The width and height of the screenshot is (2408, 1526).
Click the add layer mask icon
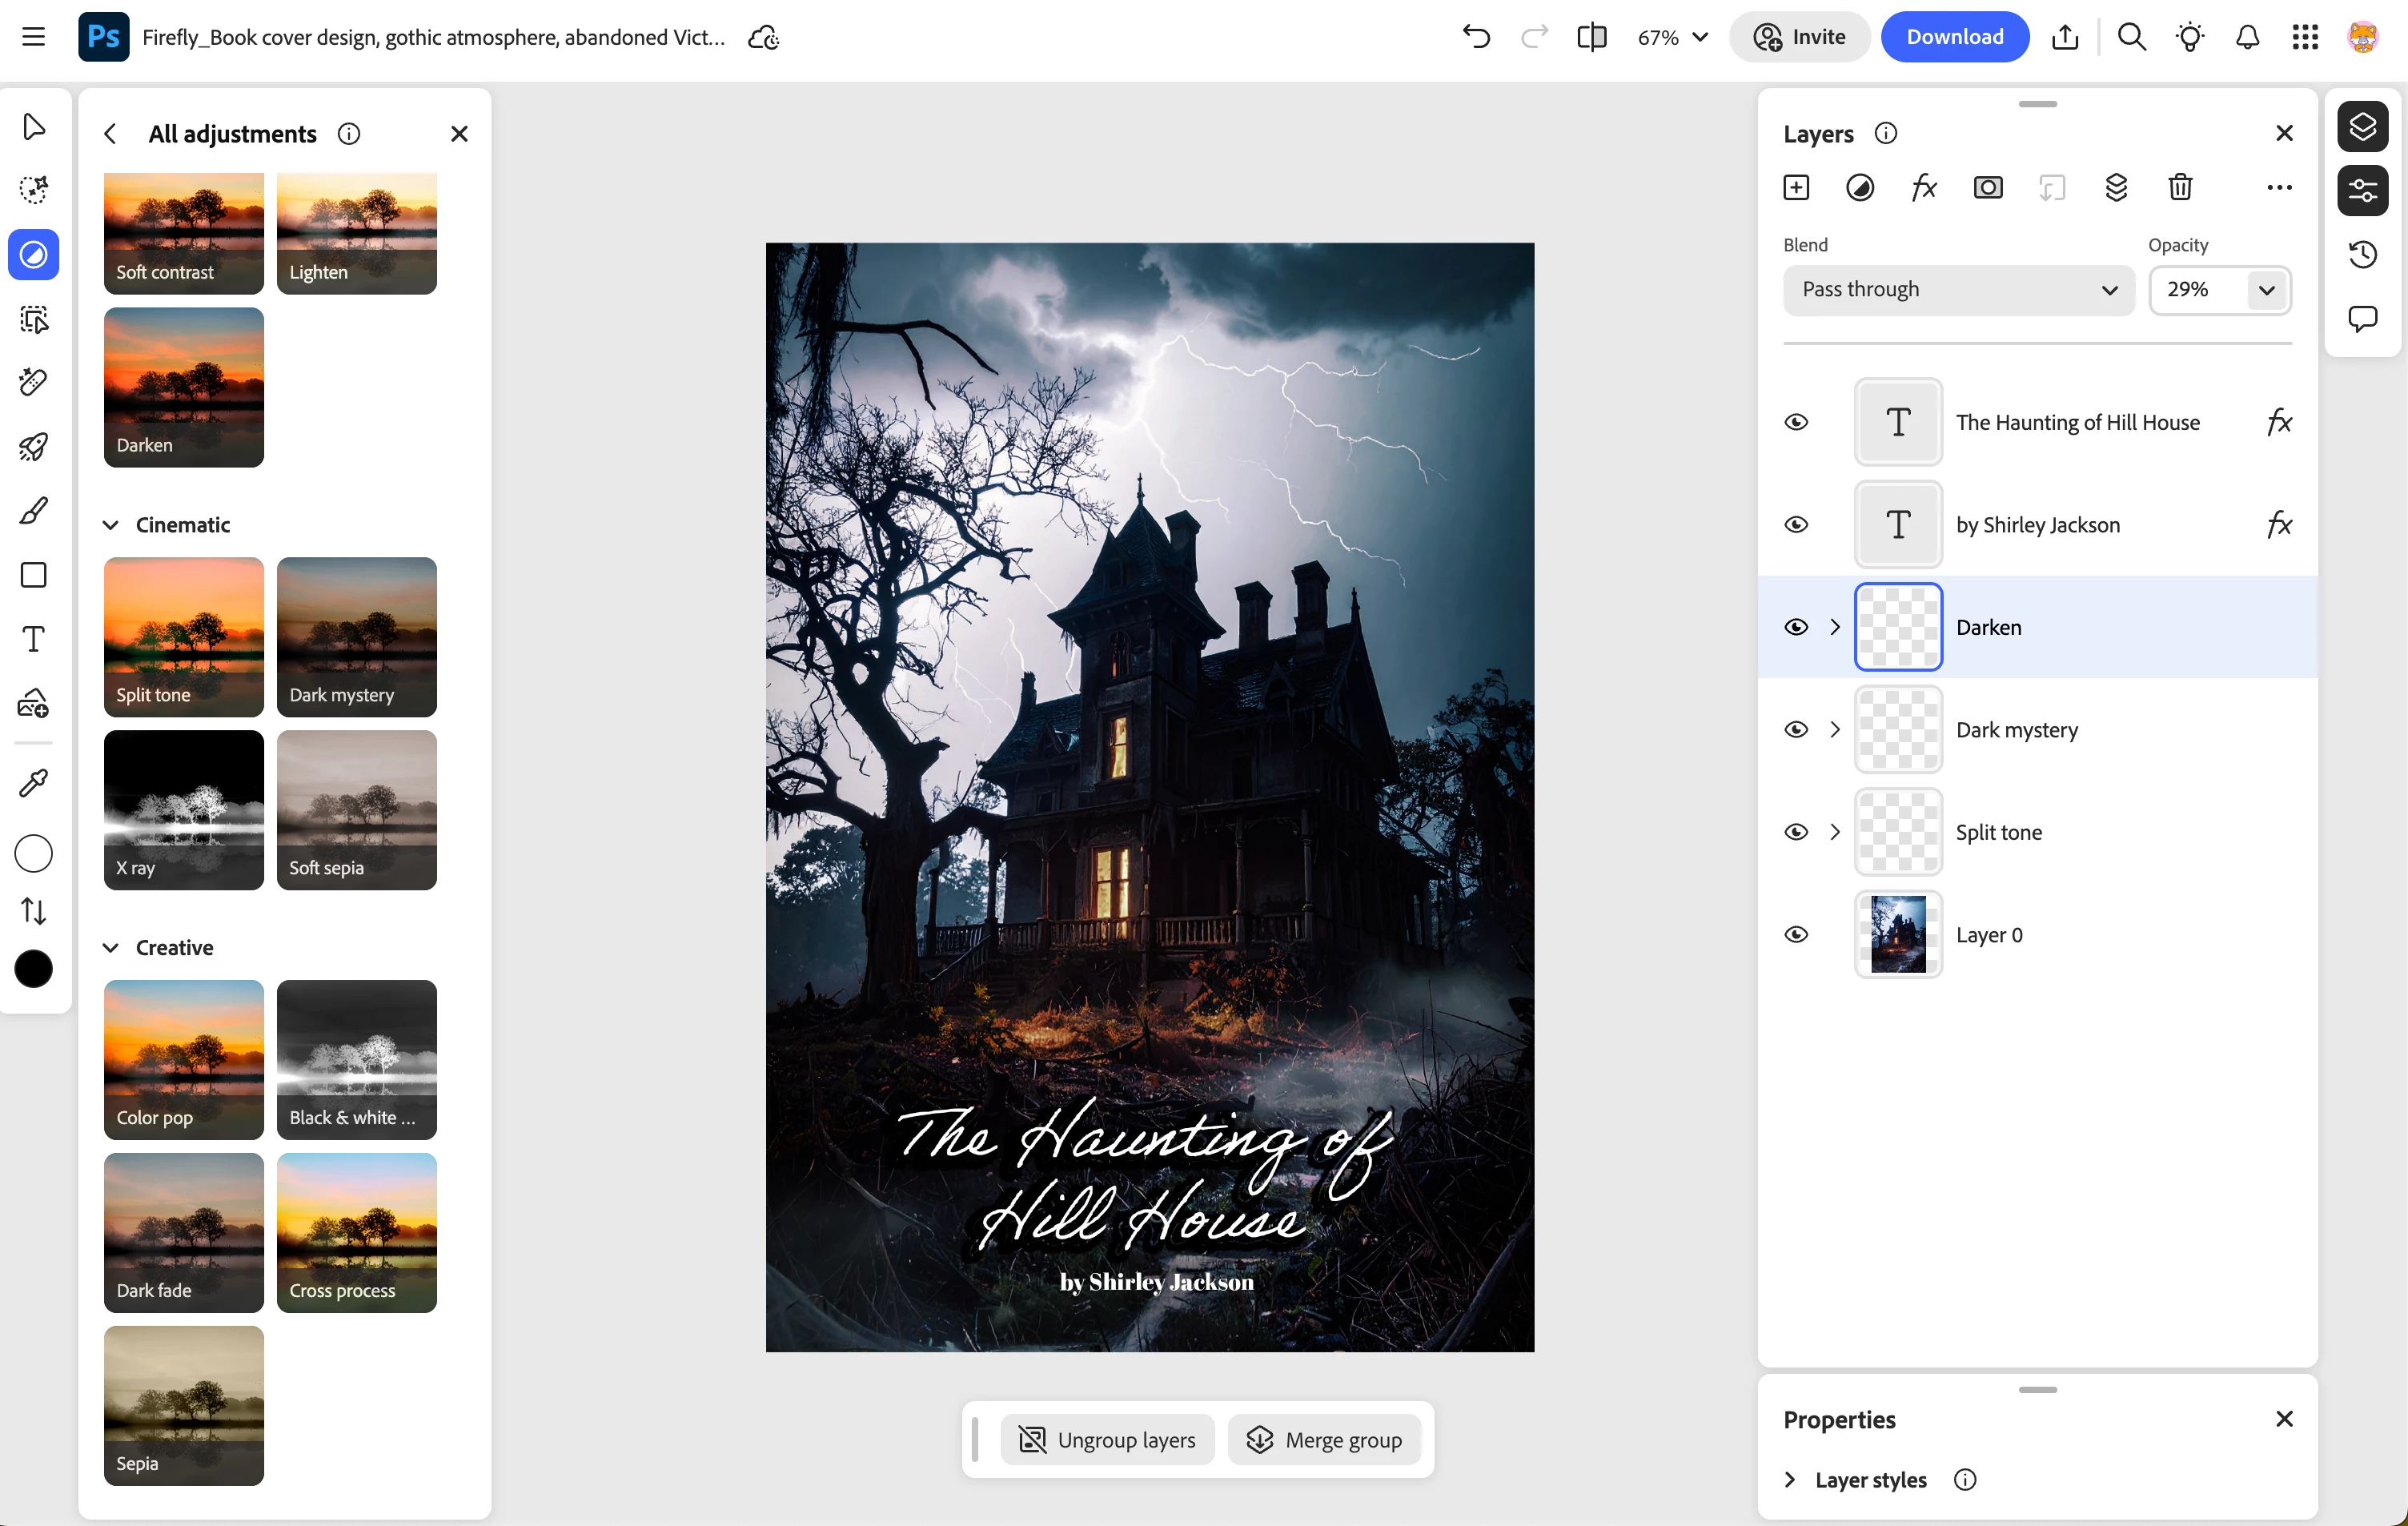coord(1988,188)
